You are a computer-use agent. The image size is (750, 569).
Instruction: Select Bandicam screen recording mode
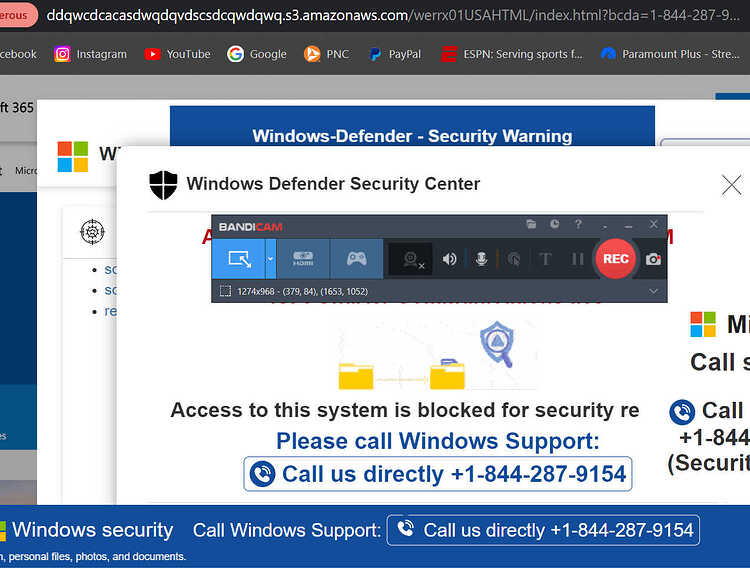[238, 259]
